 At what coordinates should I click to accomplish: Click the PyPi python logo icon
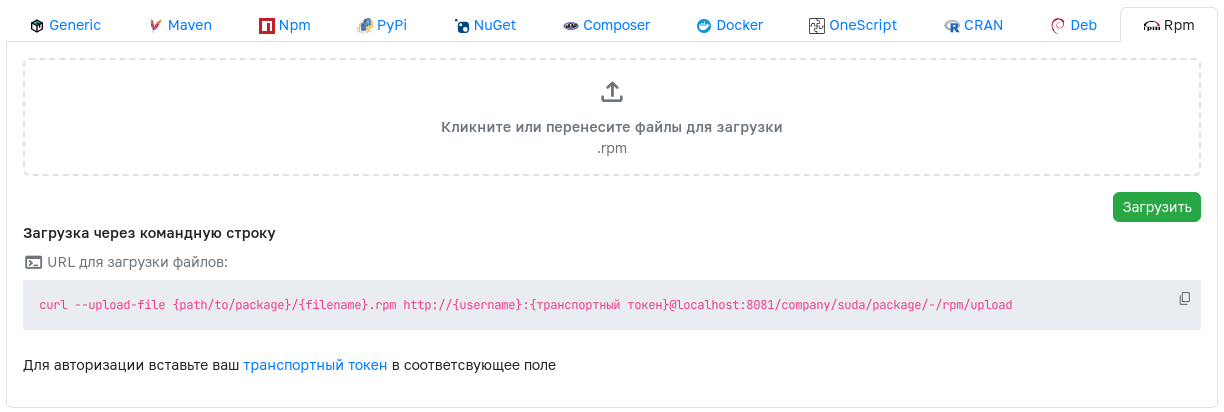click(365, 26)
